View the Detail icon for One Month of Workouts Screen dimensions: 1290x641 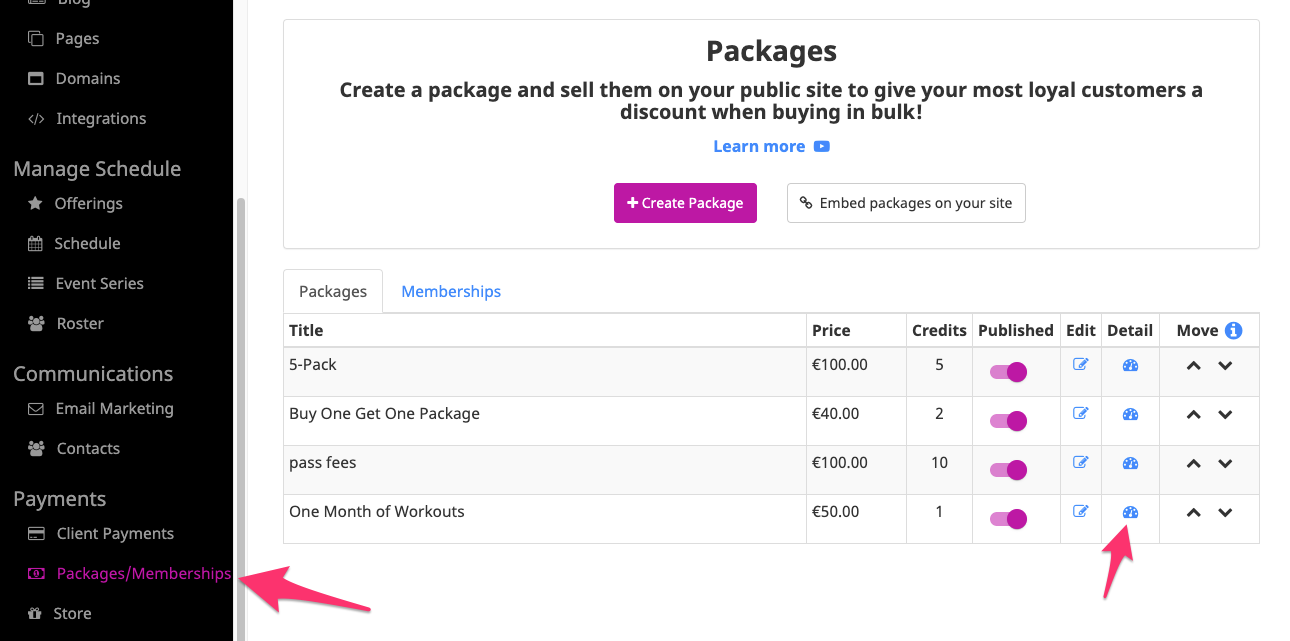tap(1129, 512)
